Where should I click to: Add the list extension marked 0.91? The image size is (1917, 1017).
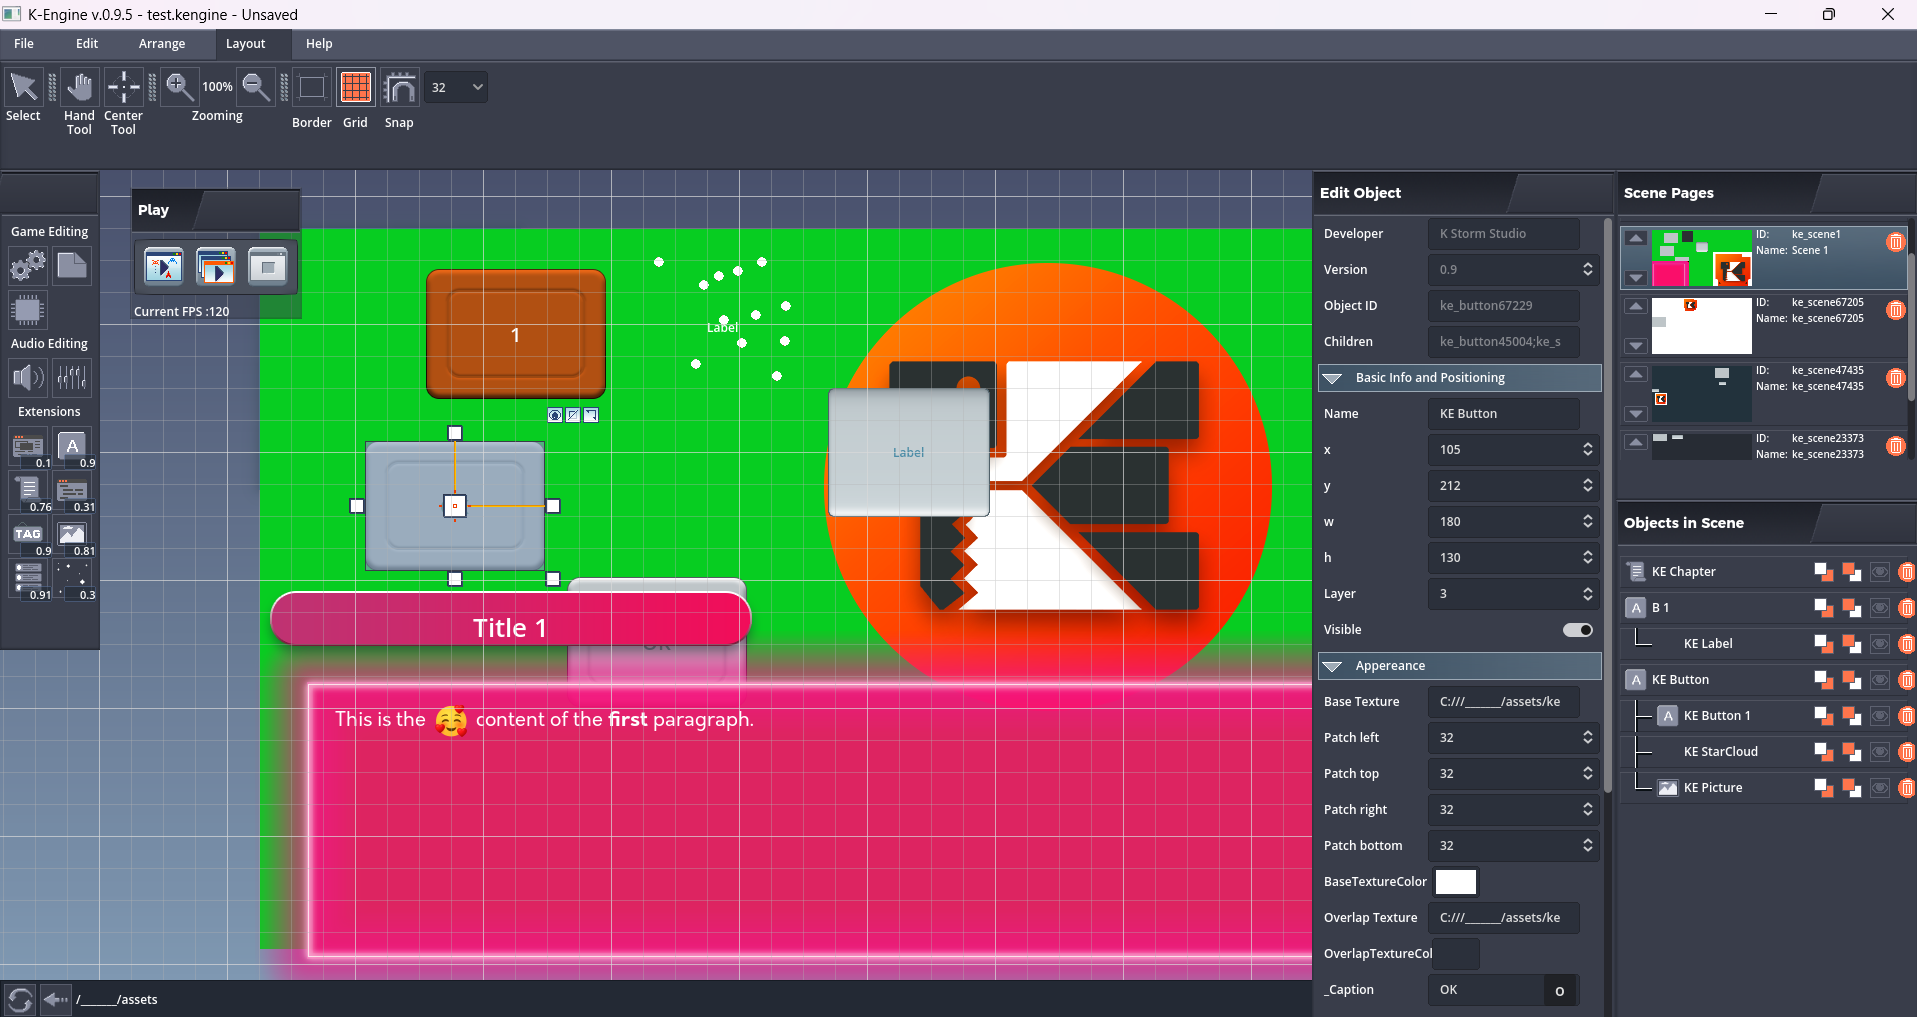point(29,580)
